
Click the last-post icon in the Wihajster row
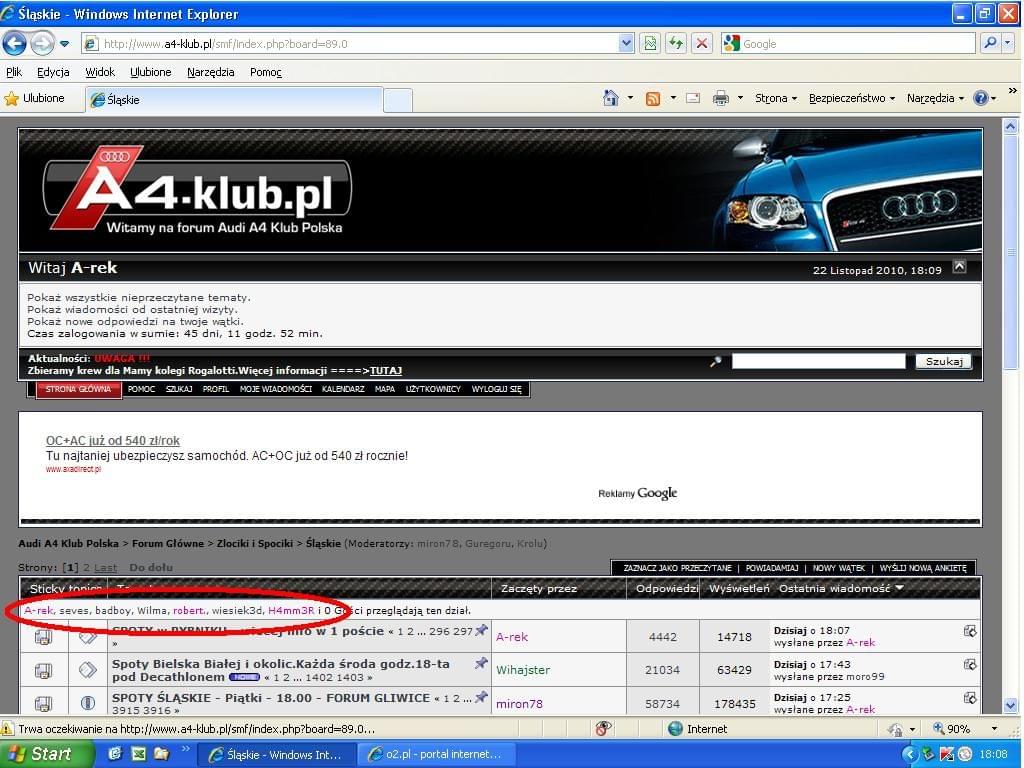(x=970, y=665)
